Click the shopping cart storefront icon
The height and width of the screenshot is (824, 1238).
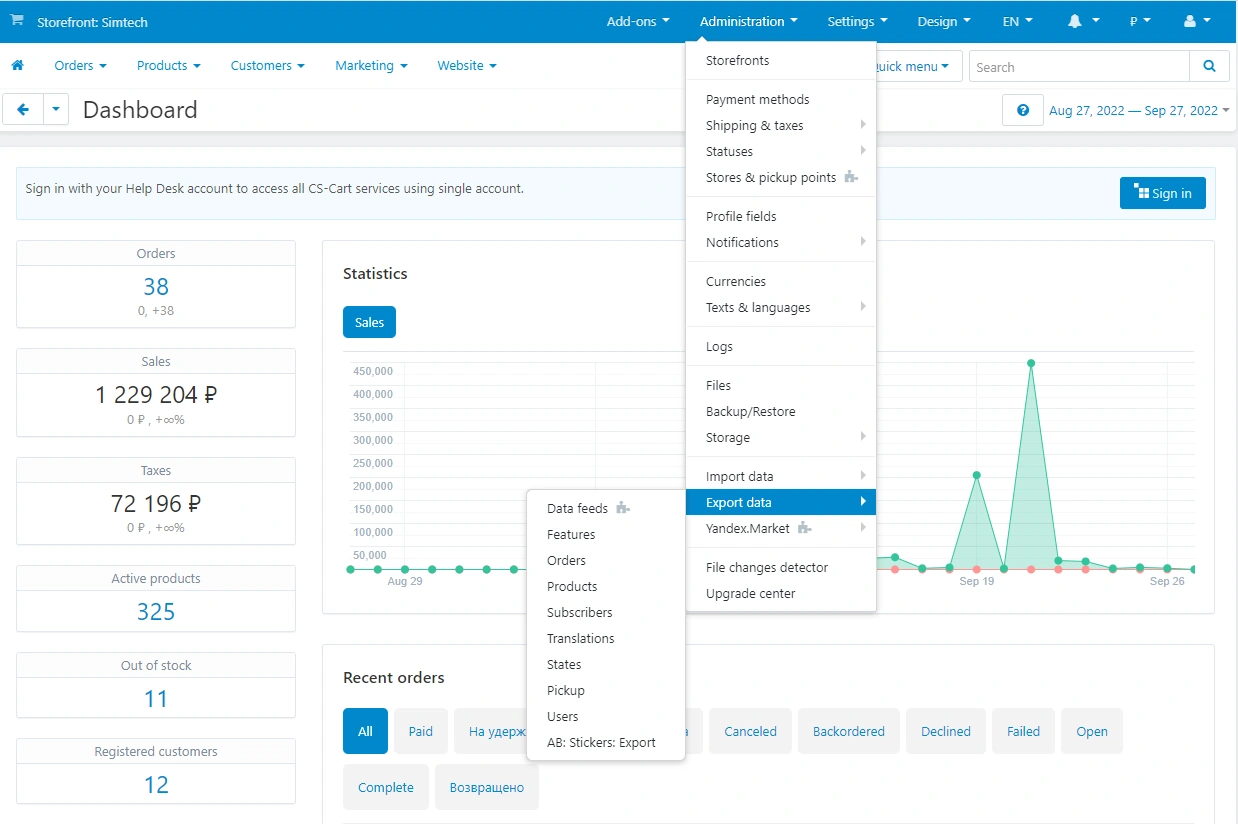(17, 20)
